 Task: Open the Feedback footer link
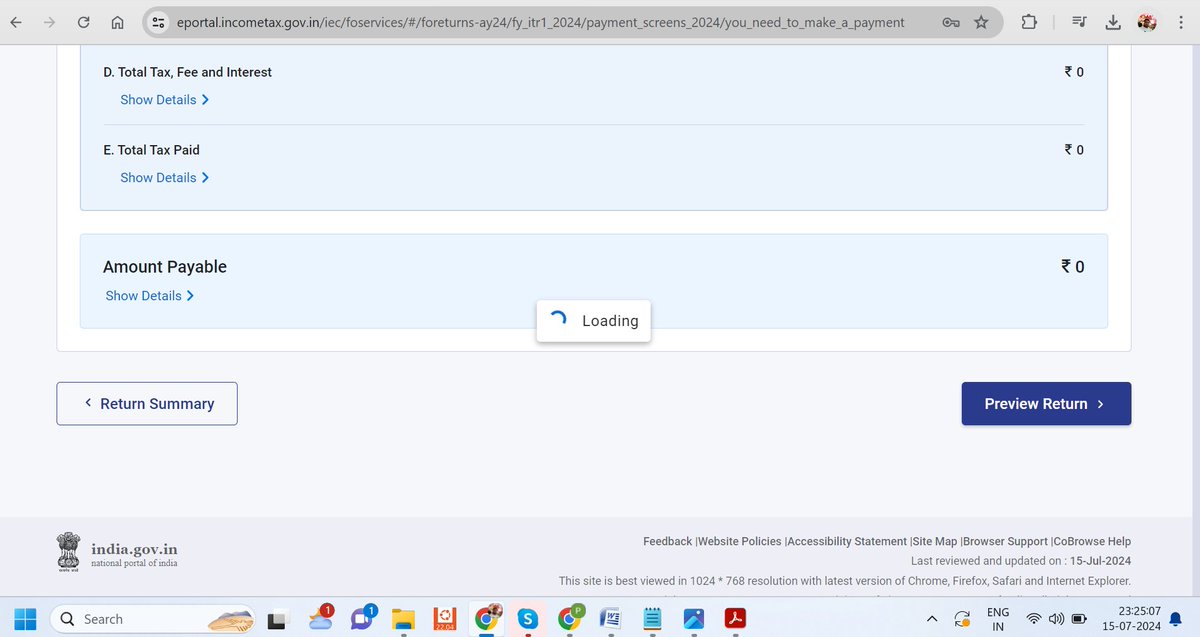(x=667, y=541)
